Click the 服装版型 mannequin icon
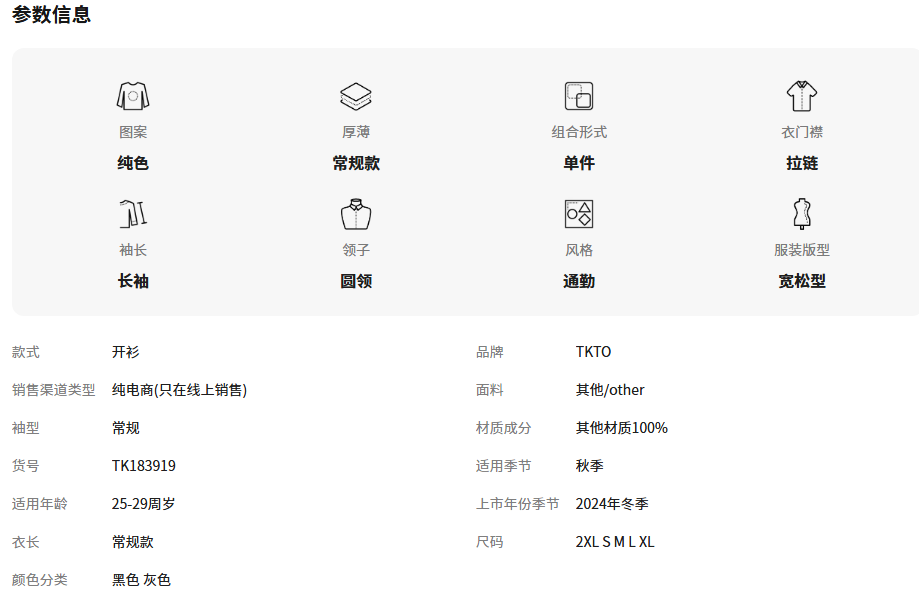Screen dimensions: 919x606 coord(802,214)
